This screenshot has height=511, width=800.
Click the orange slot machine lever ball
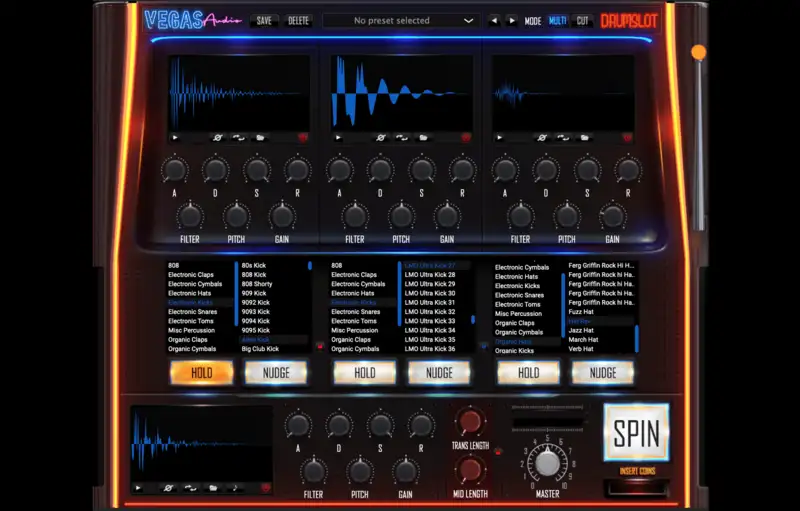[698, 52]
